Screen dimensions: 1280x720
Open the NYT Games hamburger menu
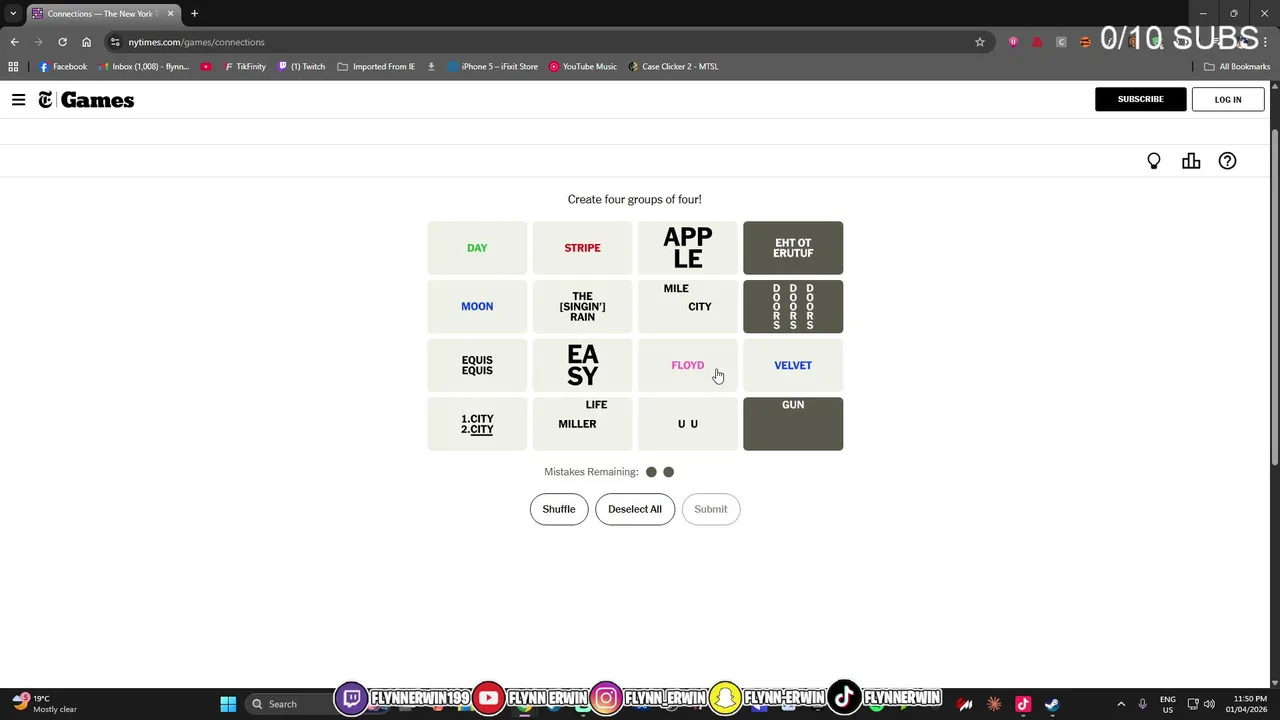[x=18, y=100]
